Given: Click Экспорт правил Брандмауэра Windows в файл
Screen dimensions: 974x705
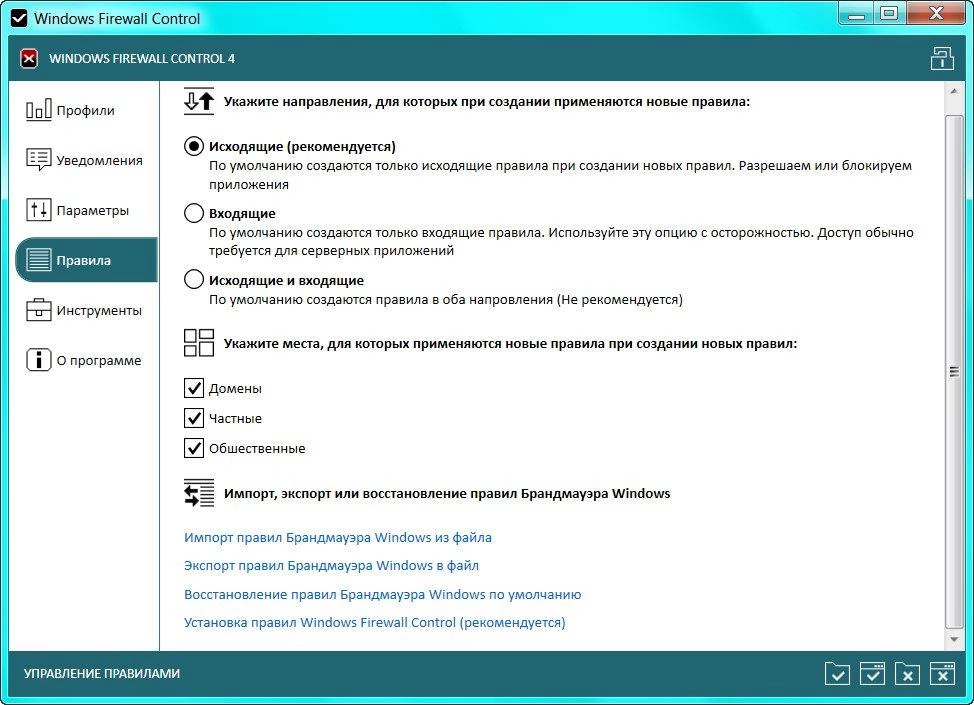Looking at the screenshot, I should pos(331,565).
